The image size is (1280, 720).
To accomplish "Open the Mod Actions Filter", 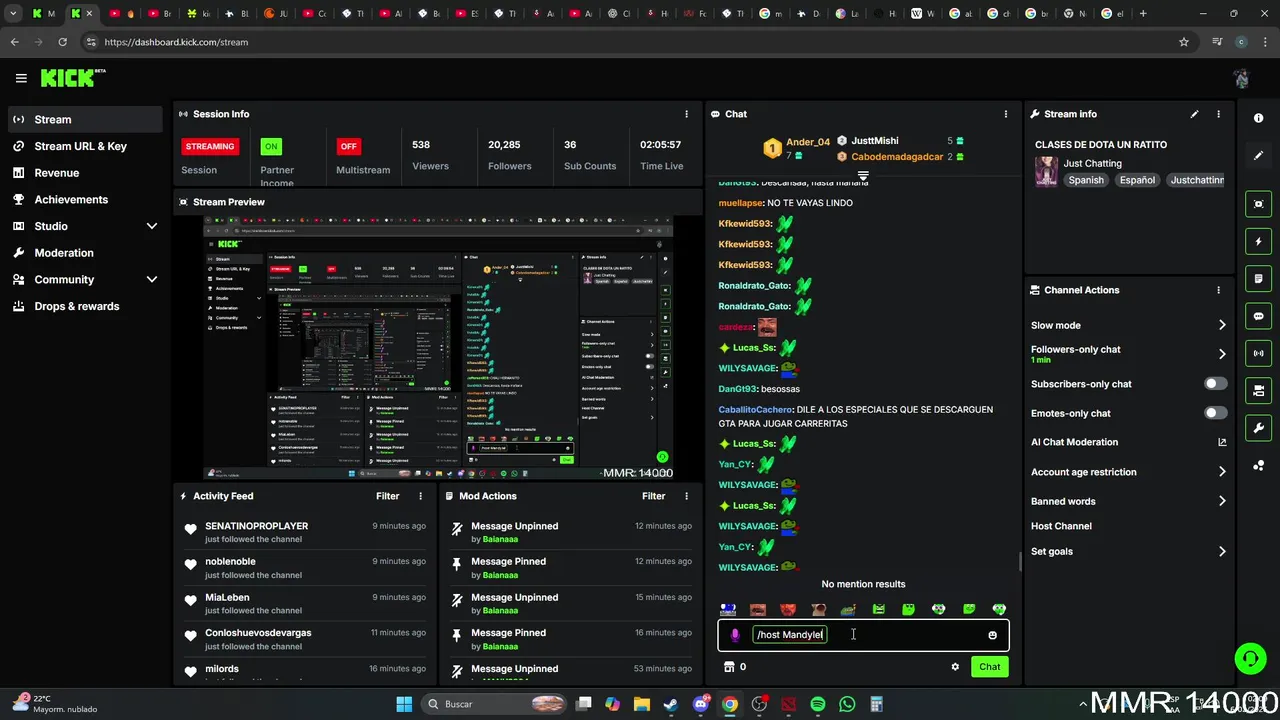I will click(653, 496).
